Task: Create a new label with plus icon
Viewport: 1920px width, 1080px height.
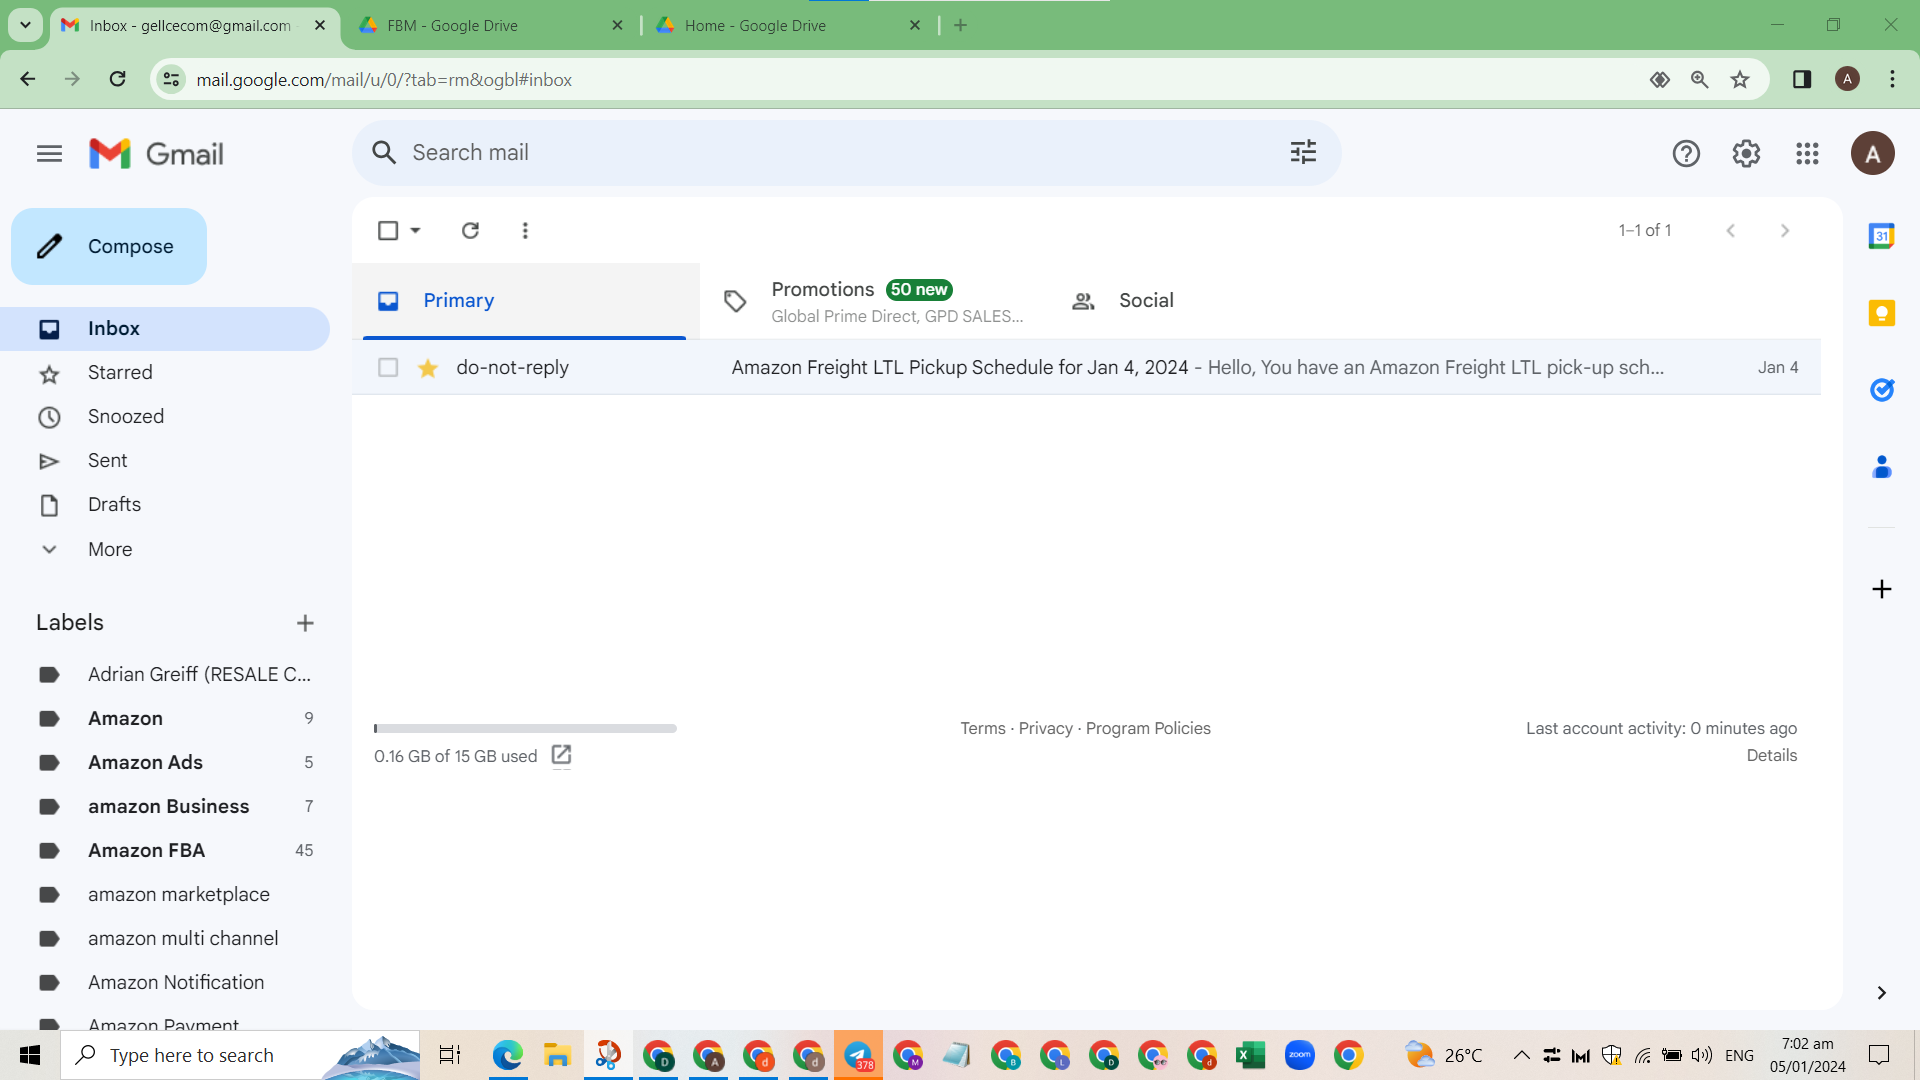Action: pos(305,623)
